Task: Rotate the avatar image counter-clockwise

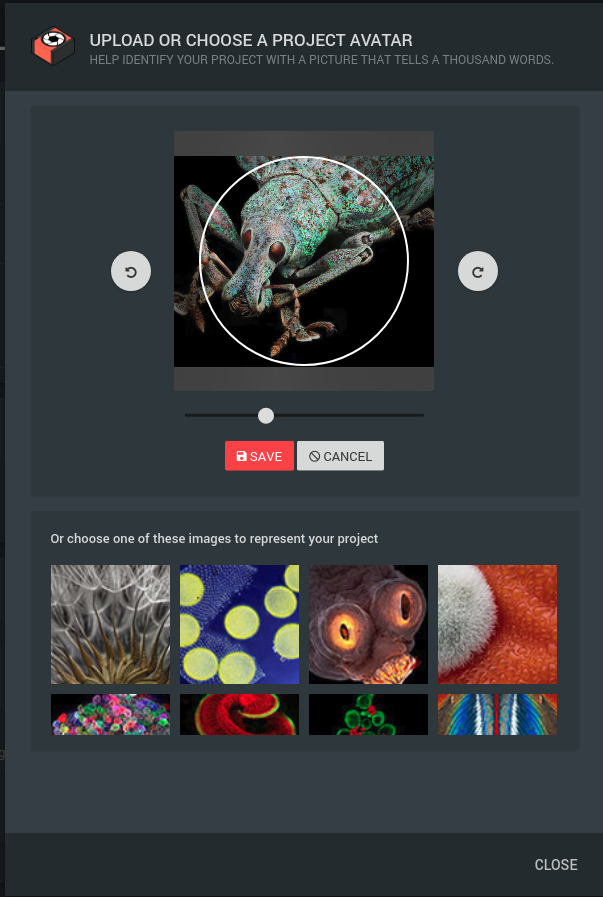Action: tap(131, 271)
